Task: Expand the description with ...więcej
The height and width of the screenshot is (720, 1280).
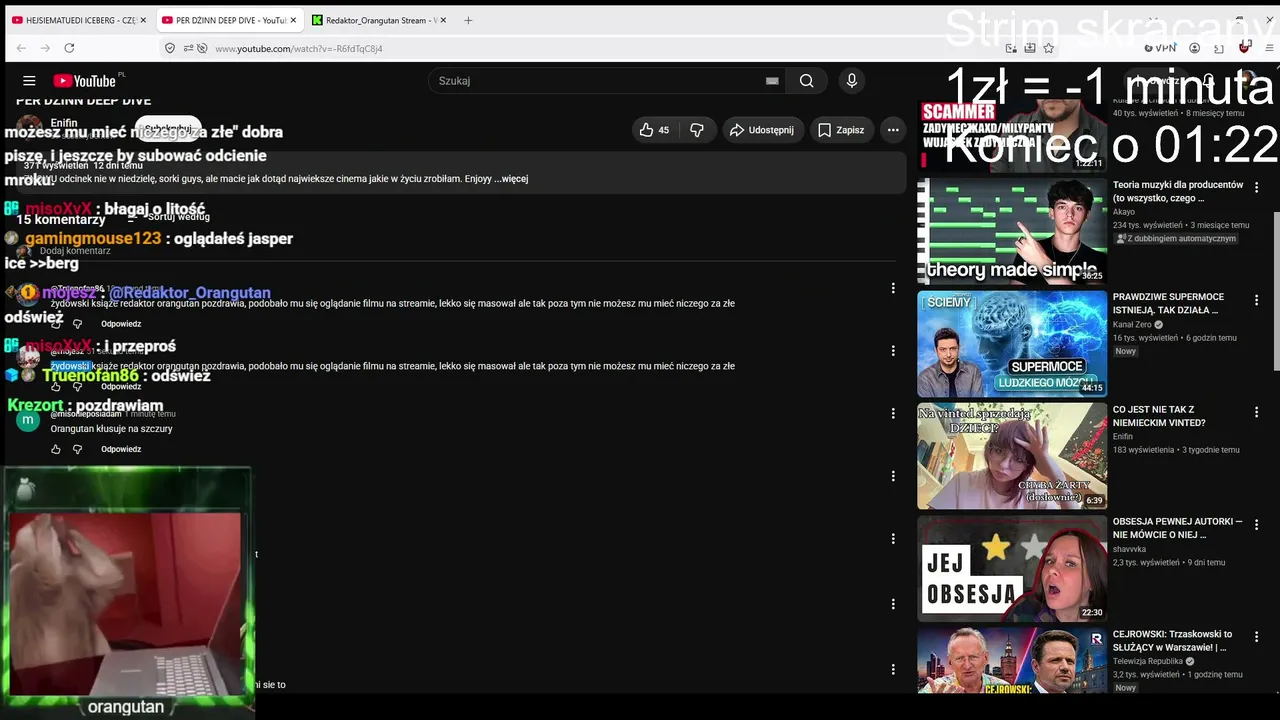Action: 511,179
